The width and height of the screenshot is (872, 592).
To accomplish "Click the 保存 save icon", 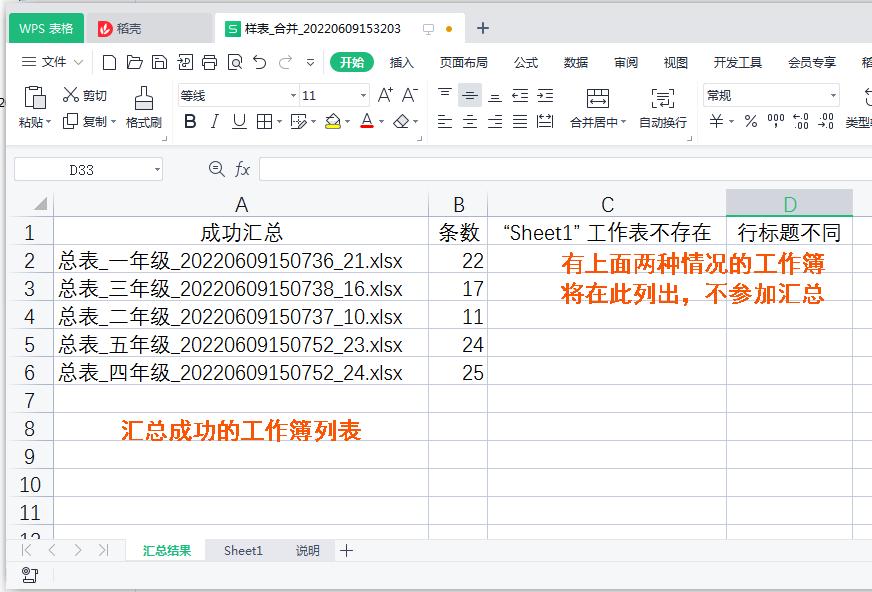I will 159,62.
